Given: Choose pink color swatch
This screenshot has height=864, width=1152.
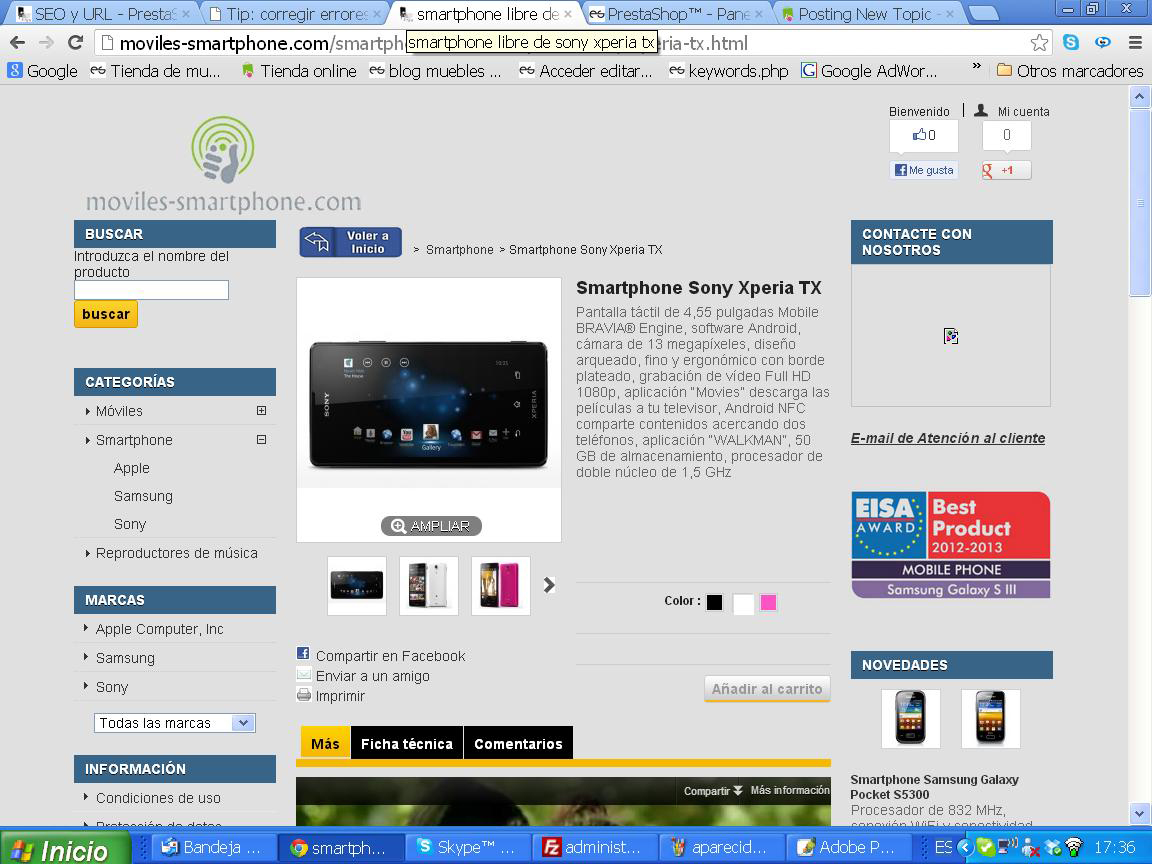Looking at the screenshot, I should [x=768, y=602].
